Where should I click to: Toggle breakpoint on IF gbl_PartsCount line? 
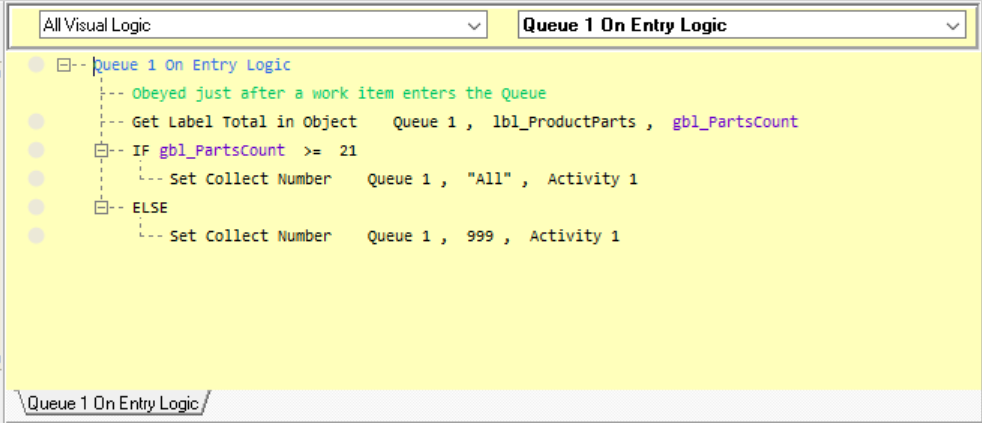tap(36, 150)
